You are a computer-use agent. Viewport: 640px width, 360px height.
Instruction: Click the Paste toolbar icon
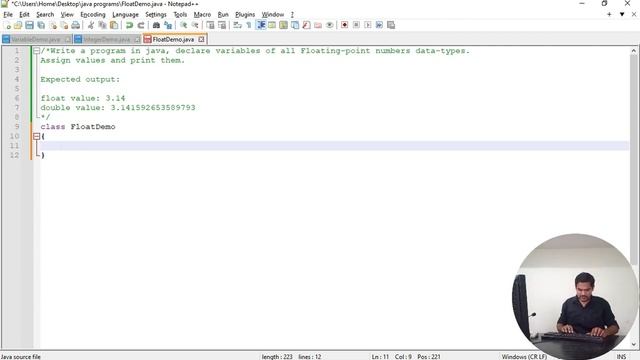(114, 25)
